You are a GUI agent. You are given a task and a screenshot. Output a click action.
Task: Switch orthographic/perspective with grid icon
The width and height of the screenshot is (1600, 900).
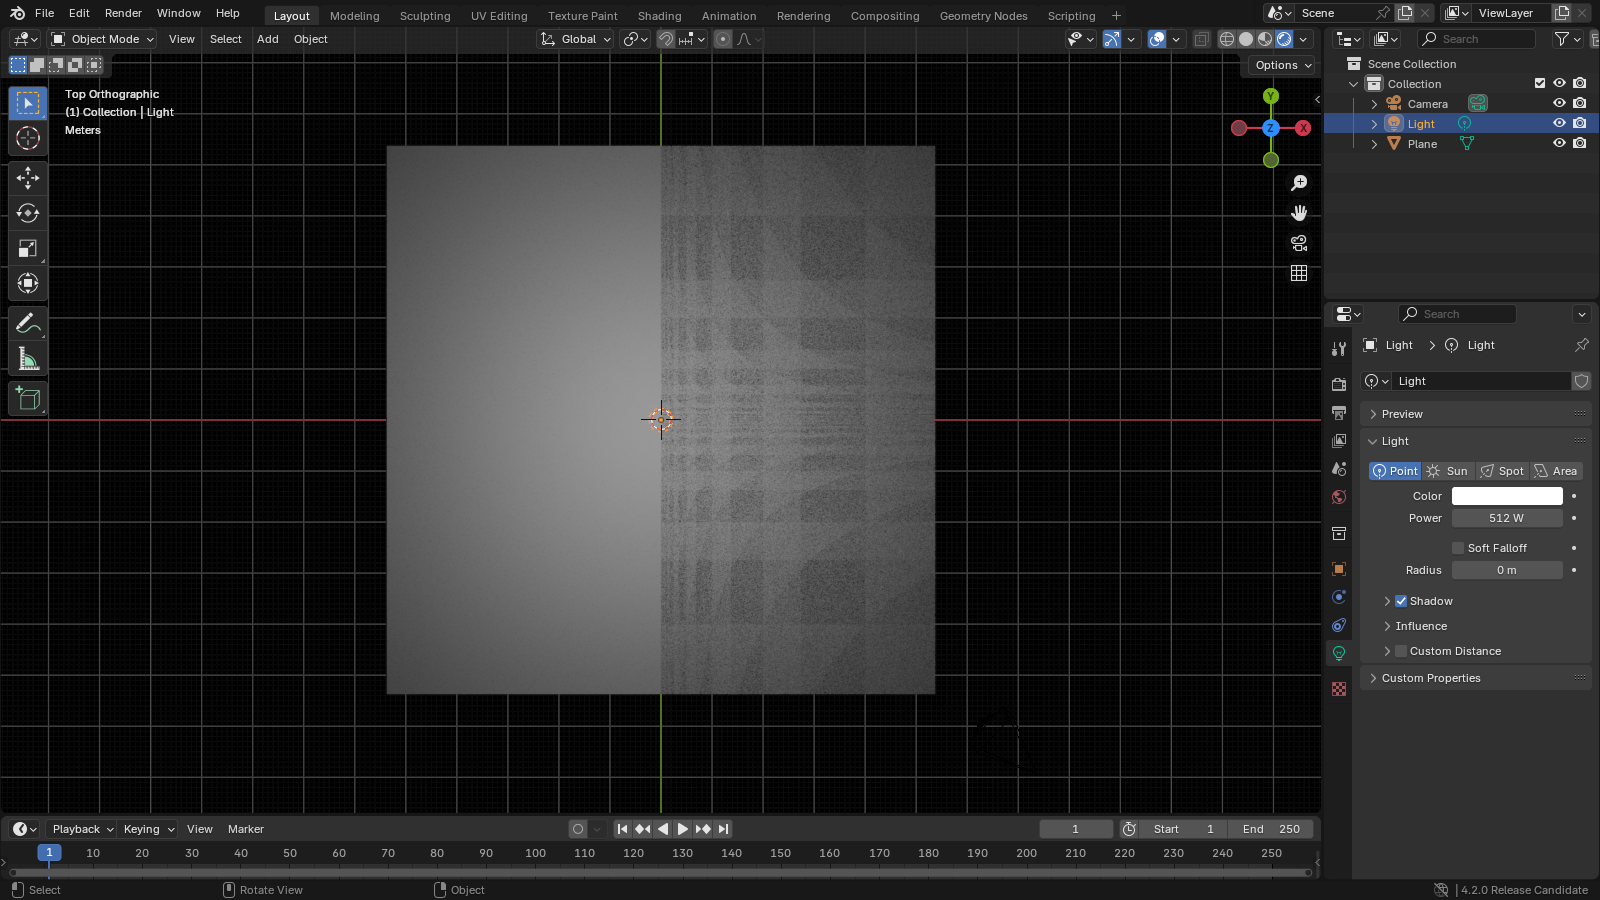(x=1299, y=273)
